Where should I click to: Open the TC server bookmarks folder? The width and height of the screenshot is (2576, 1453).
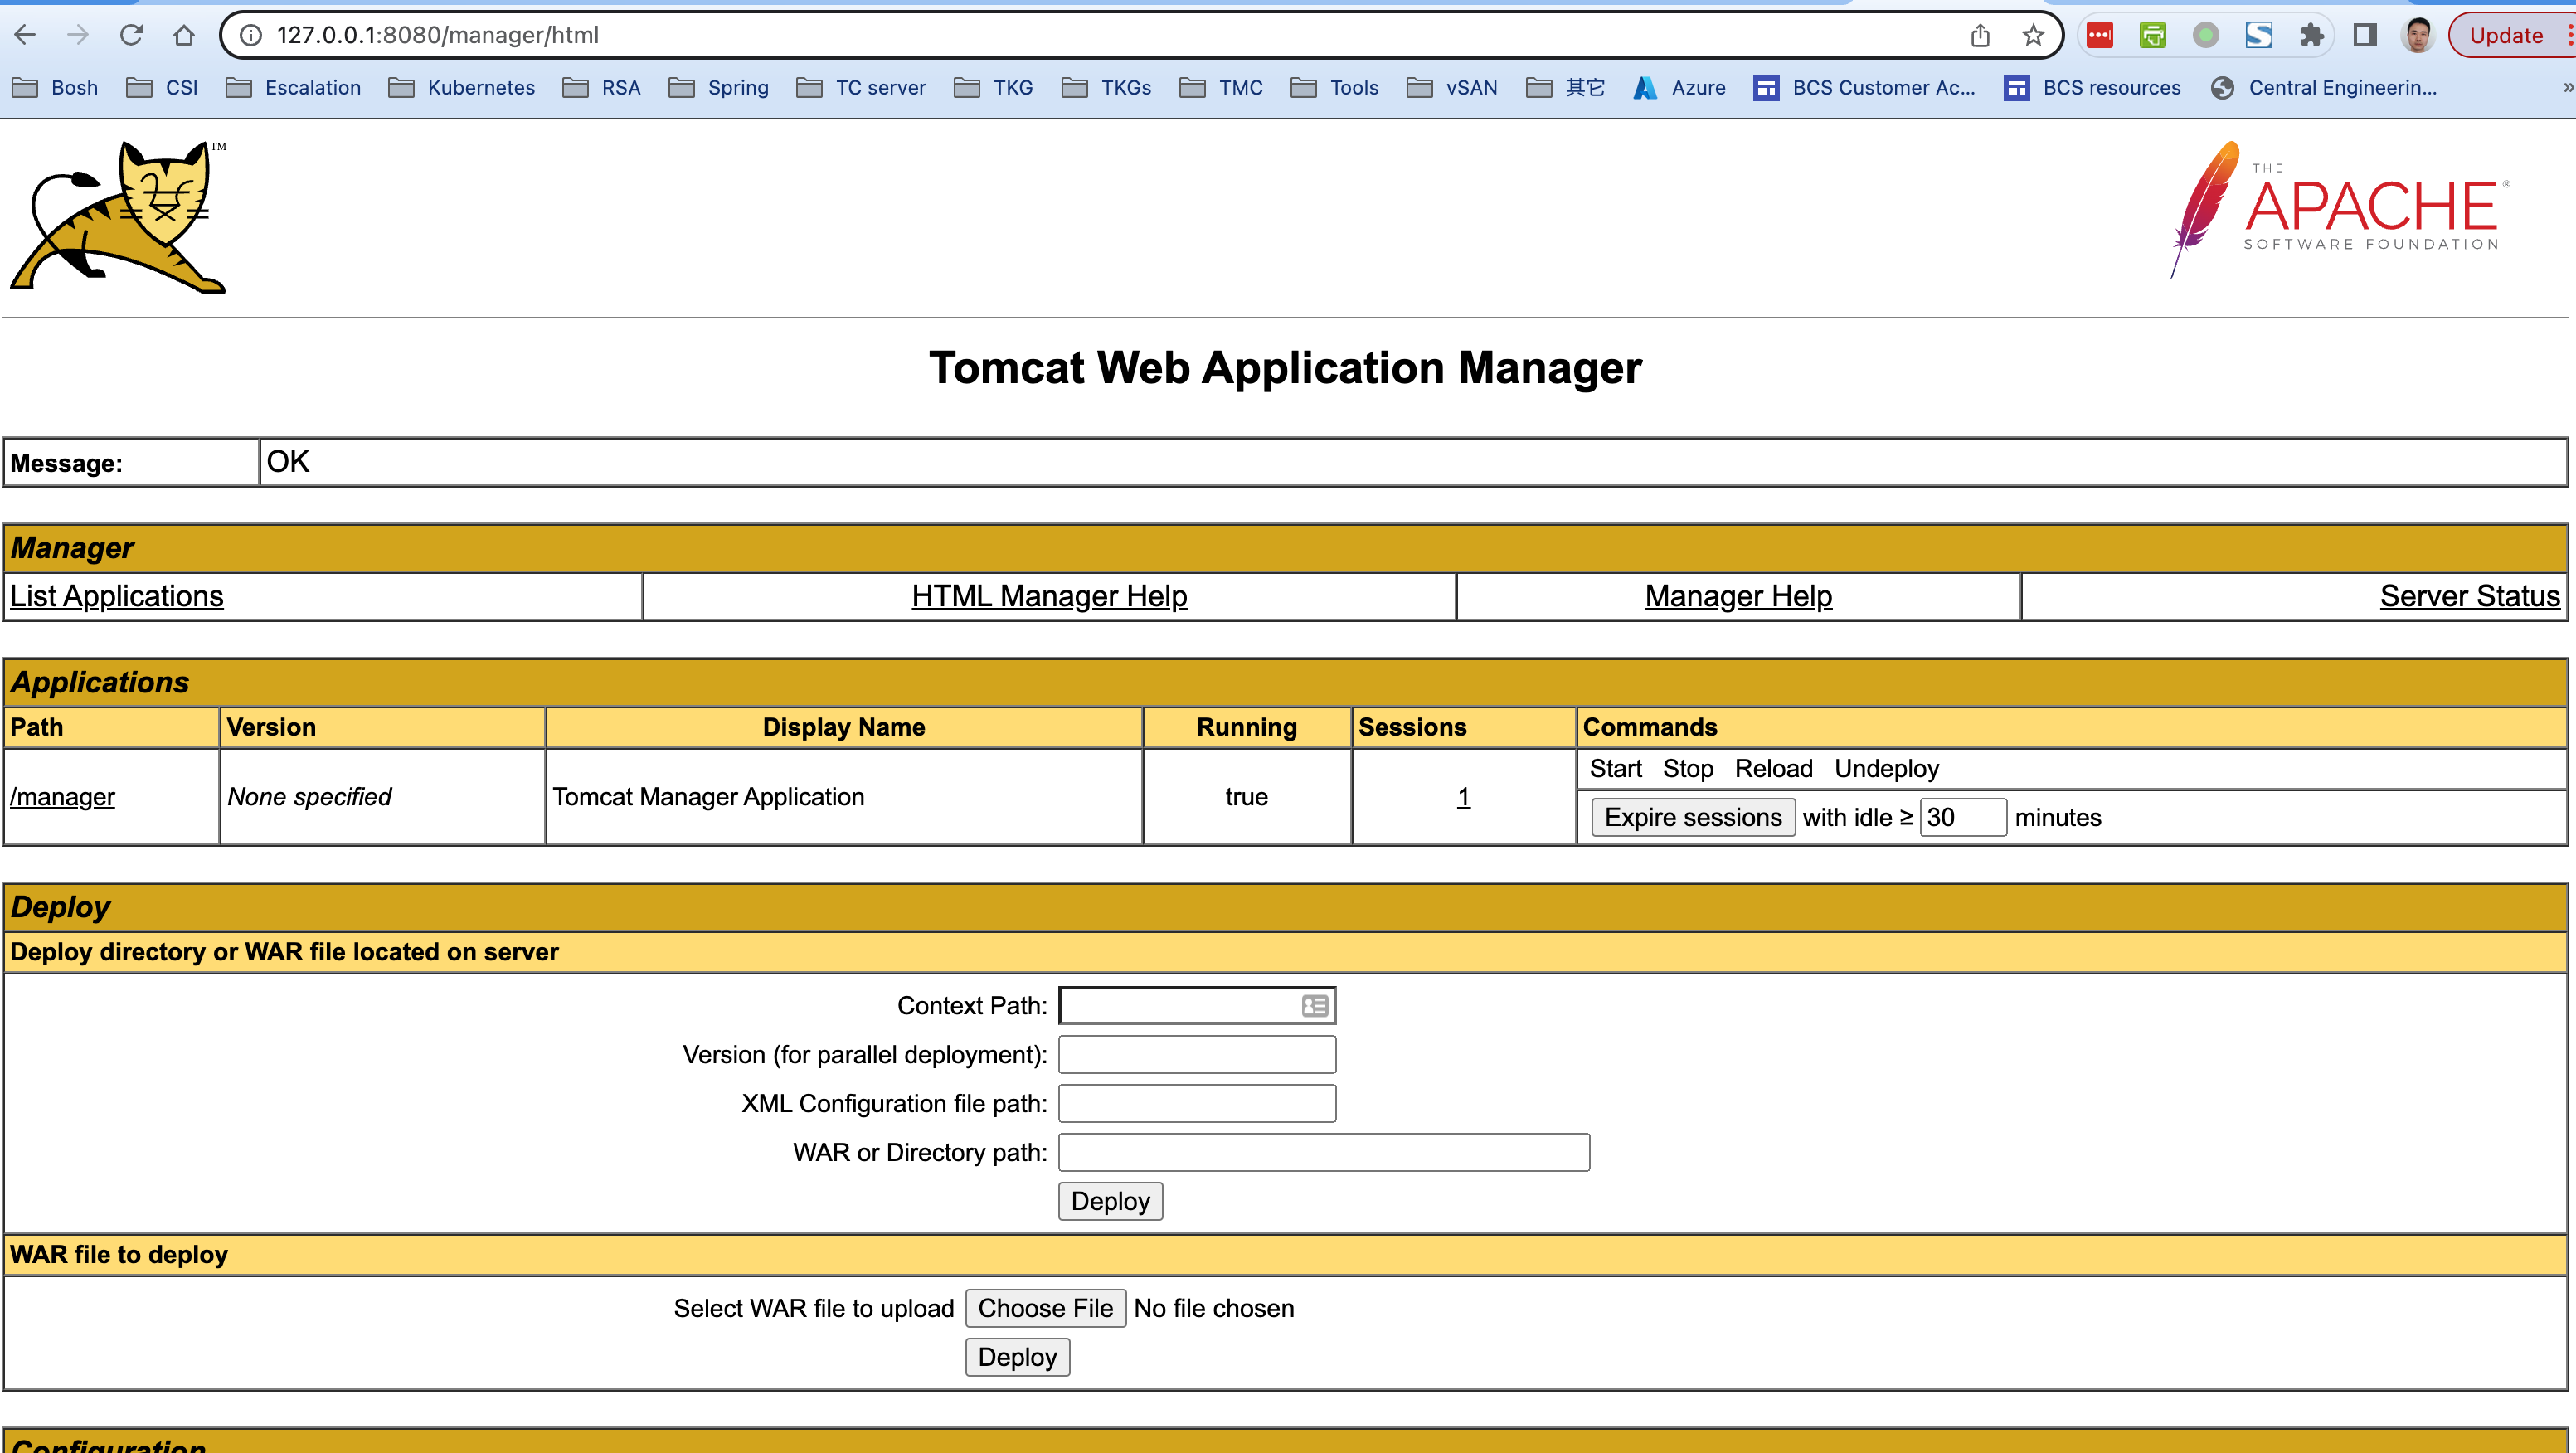[861, 88]
